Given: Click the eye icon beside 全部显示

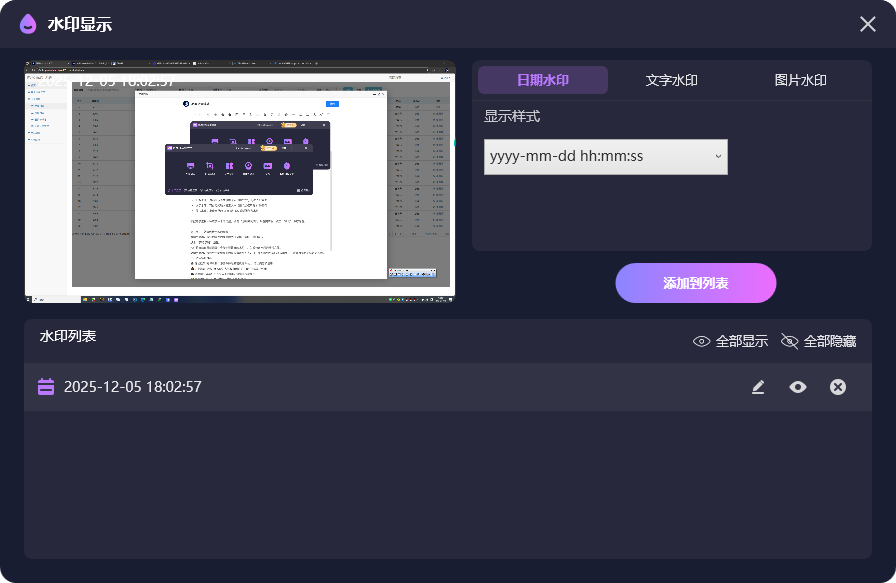Looking at the screenshot, I should point(702,341).
